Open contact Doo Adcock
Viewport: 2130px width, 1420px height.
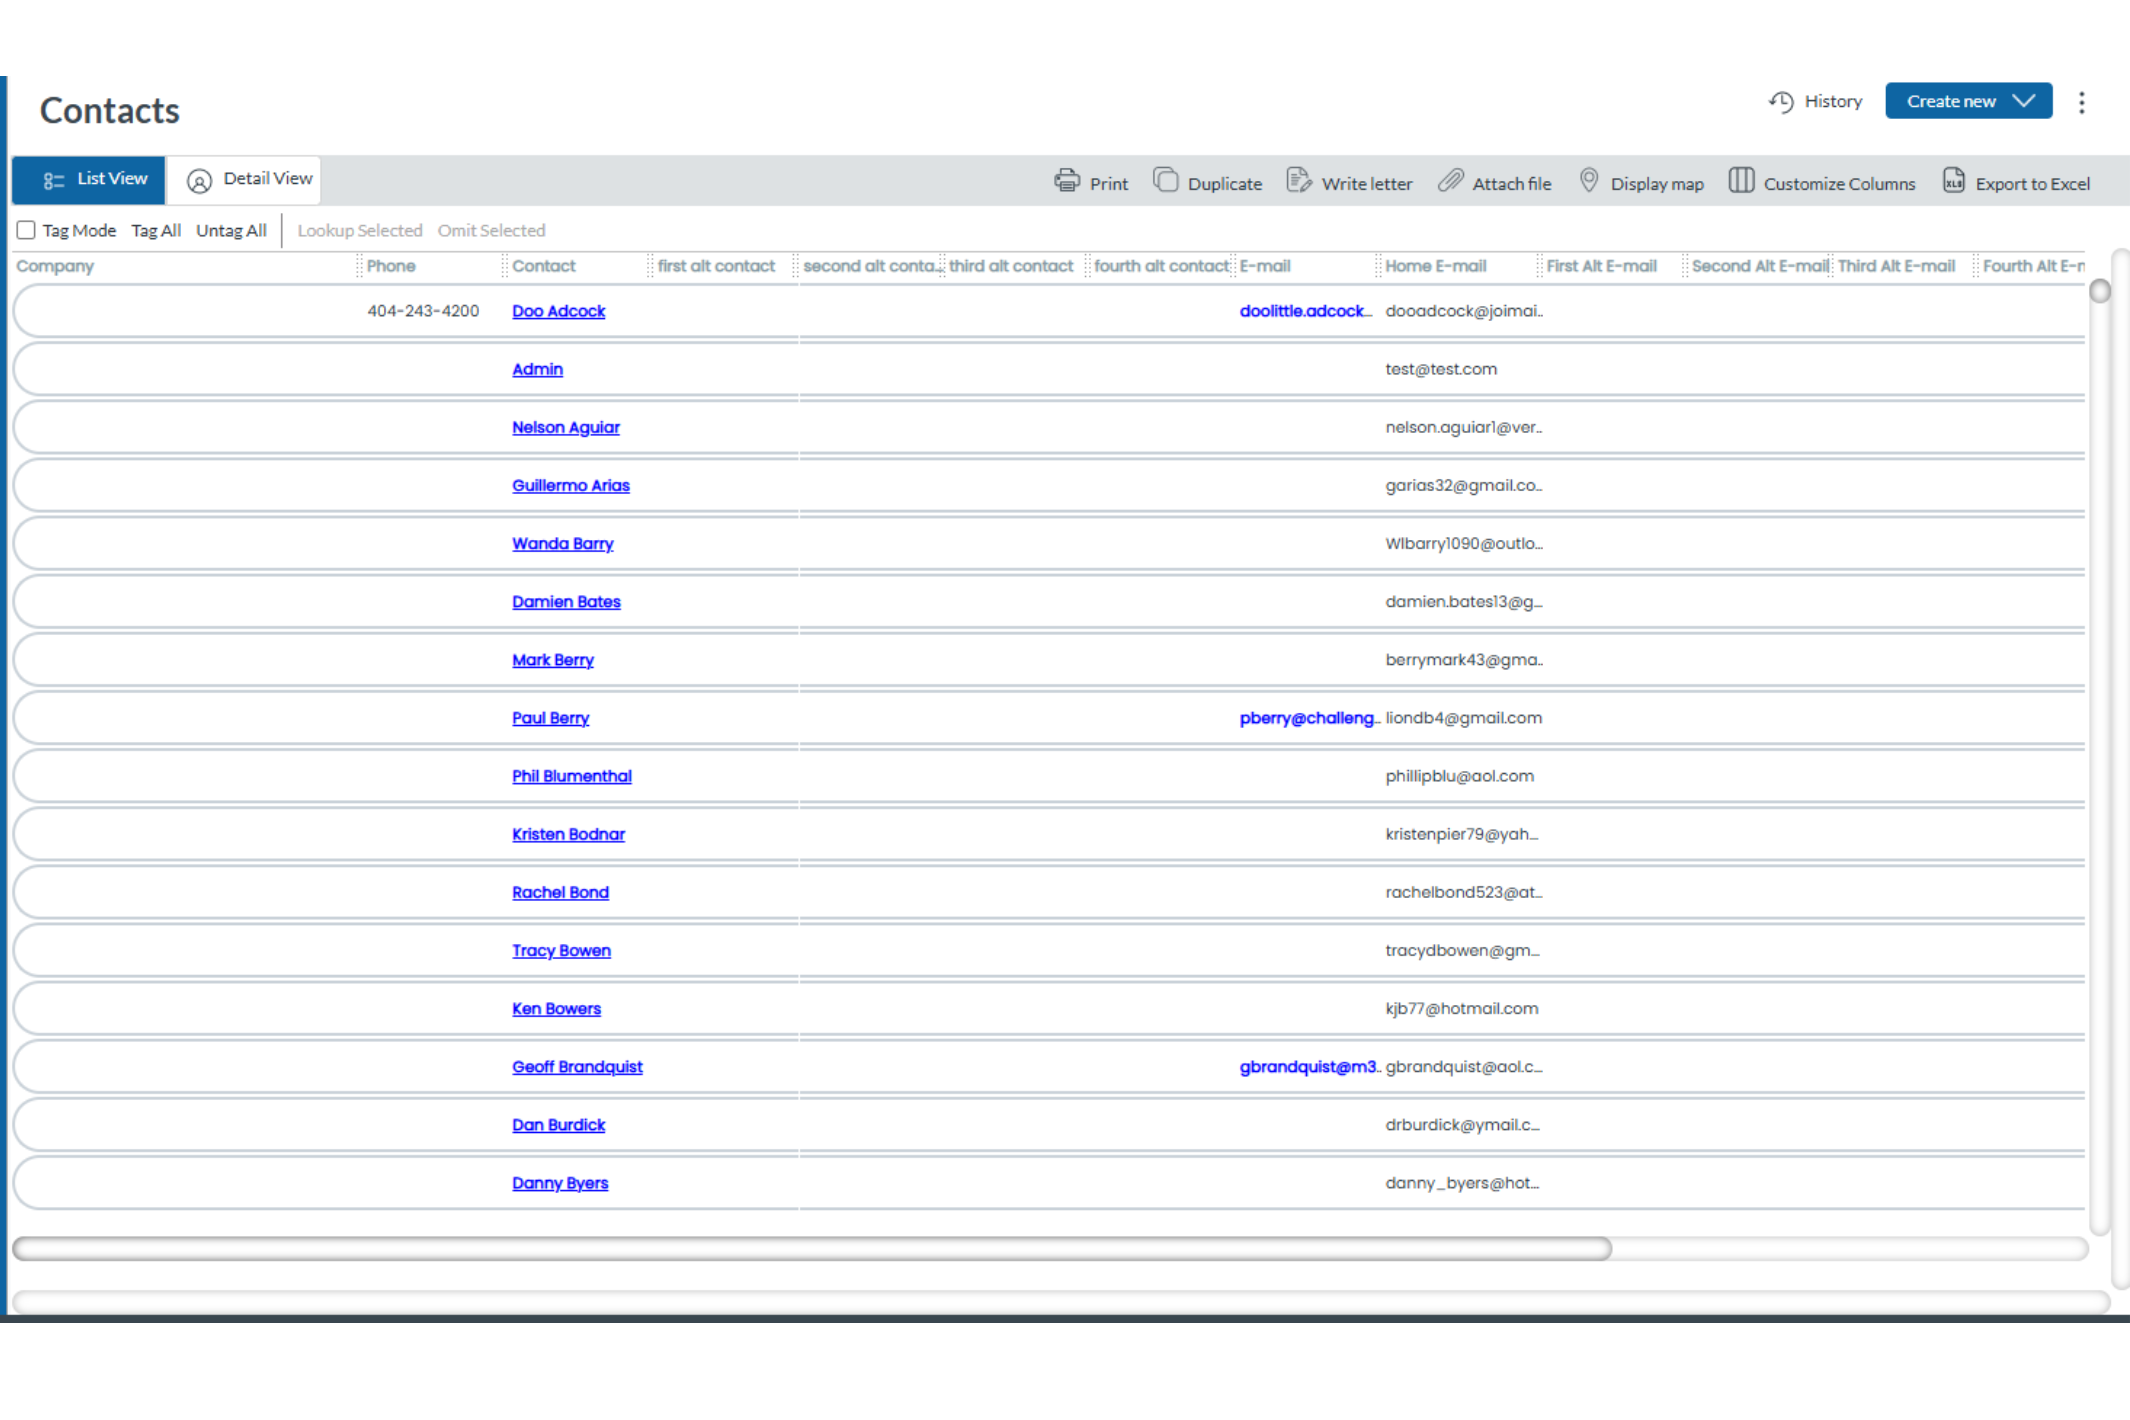click(559, 311)
